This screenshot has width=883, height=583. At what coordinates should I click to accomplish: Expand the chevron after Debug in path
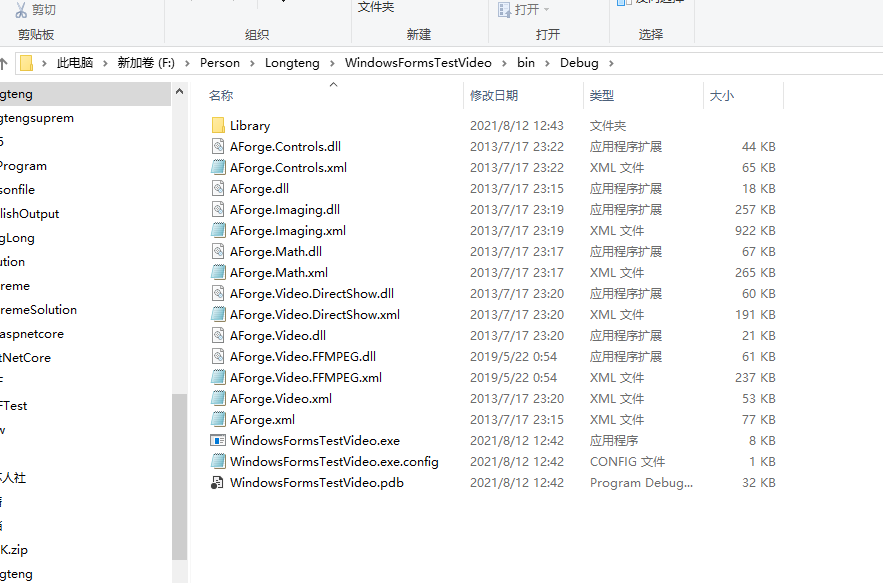click(611, 63)
